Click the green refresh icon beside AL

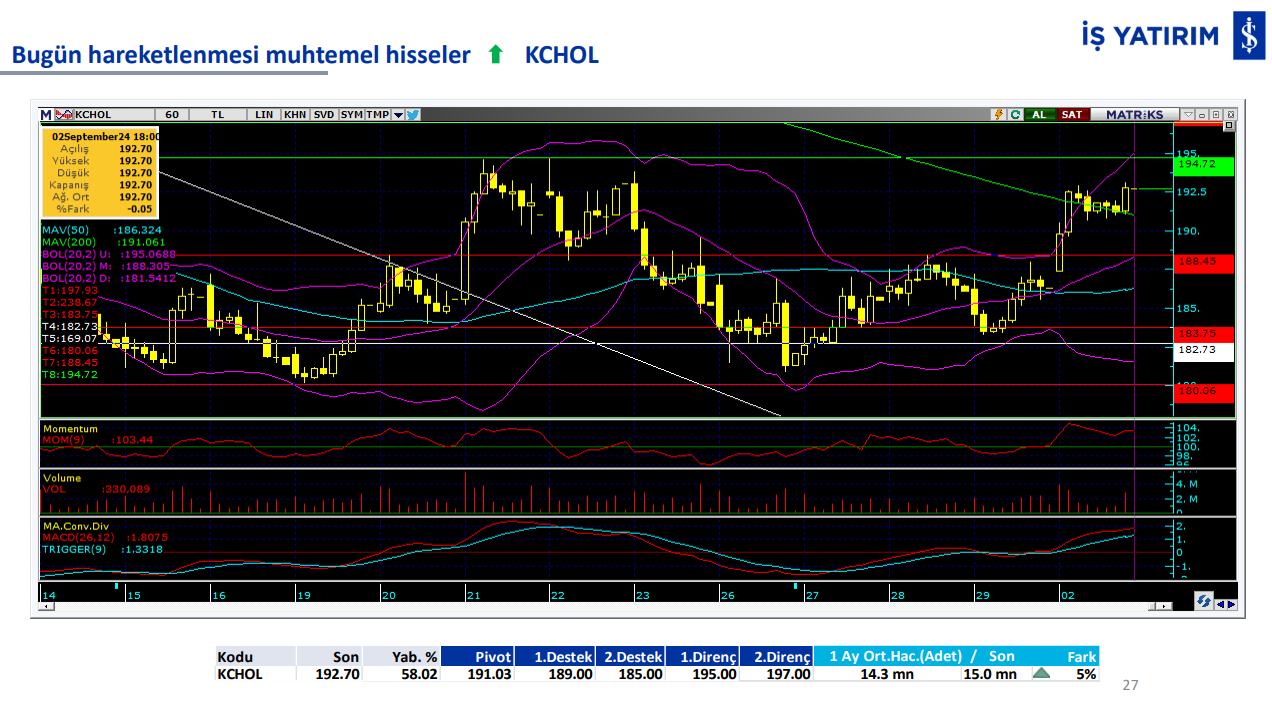pyautogui.click(x=1015, y=115)
